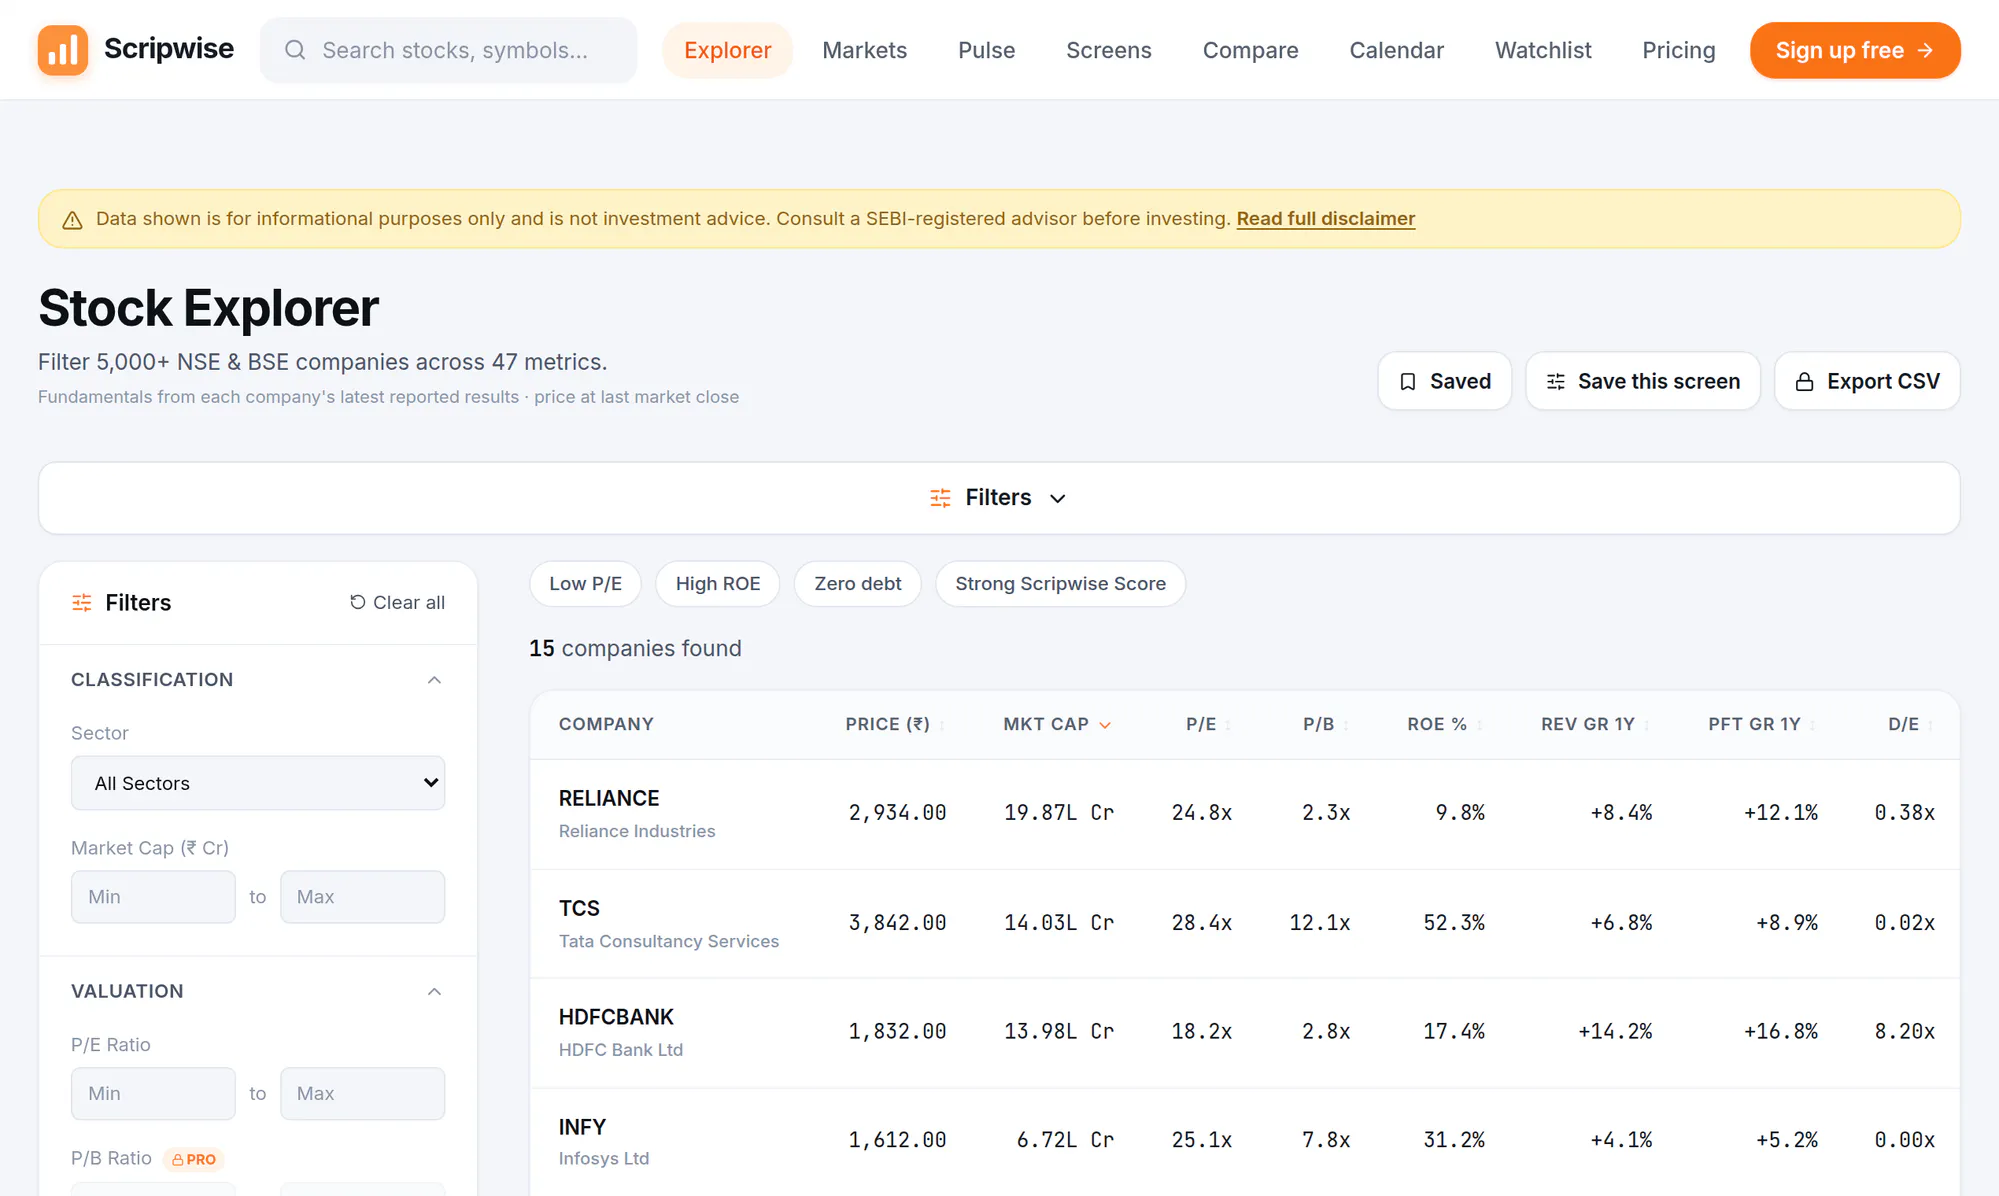Open Saved screens button
The height and width of the screenshot is (1196, 1999).
1444,382
